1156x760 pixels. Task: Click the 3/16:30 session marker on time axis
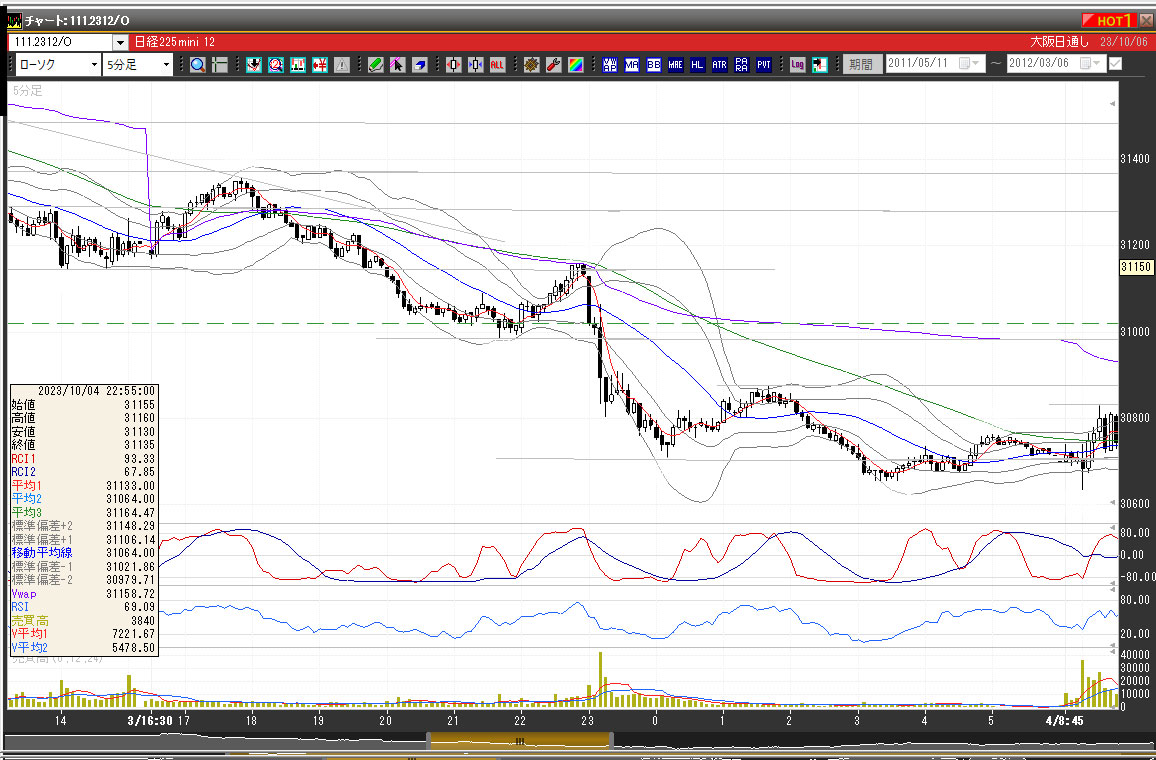tap(148, 721)
